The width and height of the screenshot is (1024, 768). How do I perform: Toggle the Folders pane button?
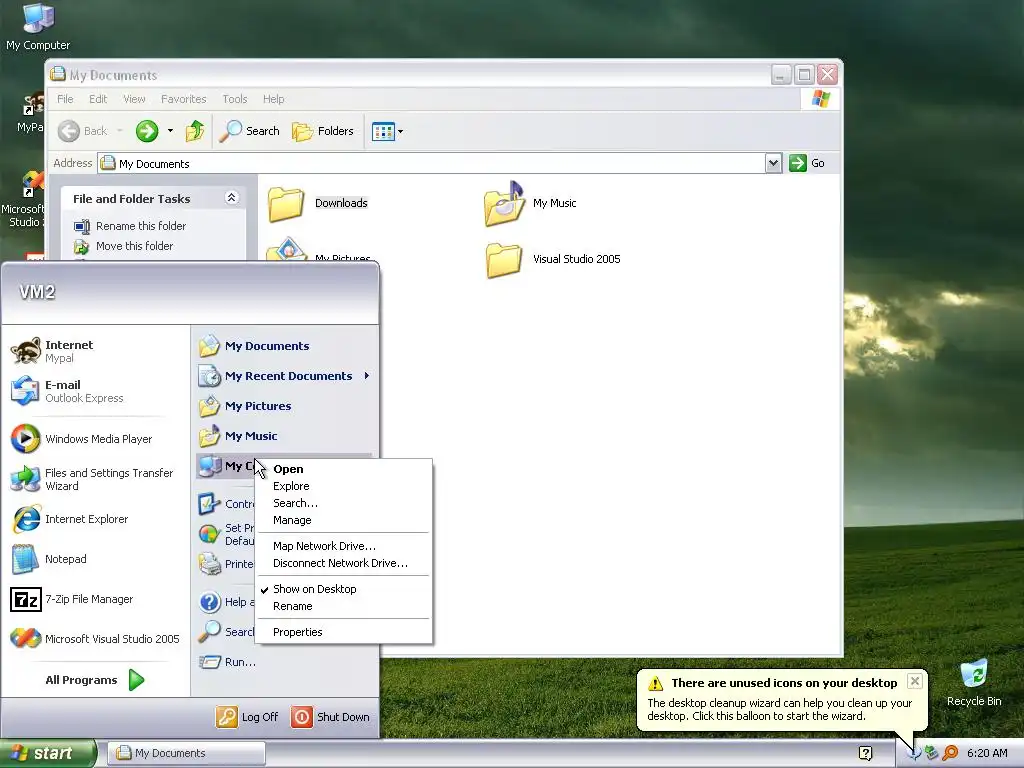coord(323,131)
